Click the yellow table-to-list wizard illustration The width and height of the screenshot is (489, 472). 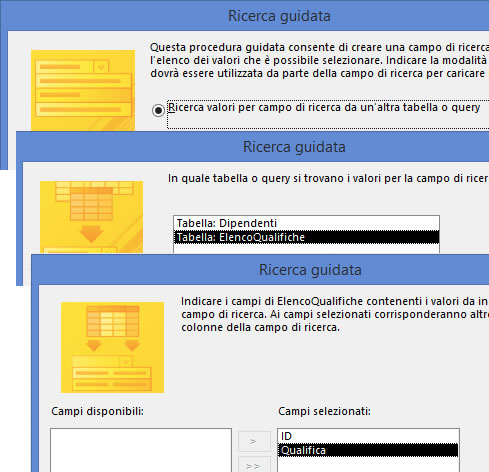click(x=91, y=217)
